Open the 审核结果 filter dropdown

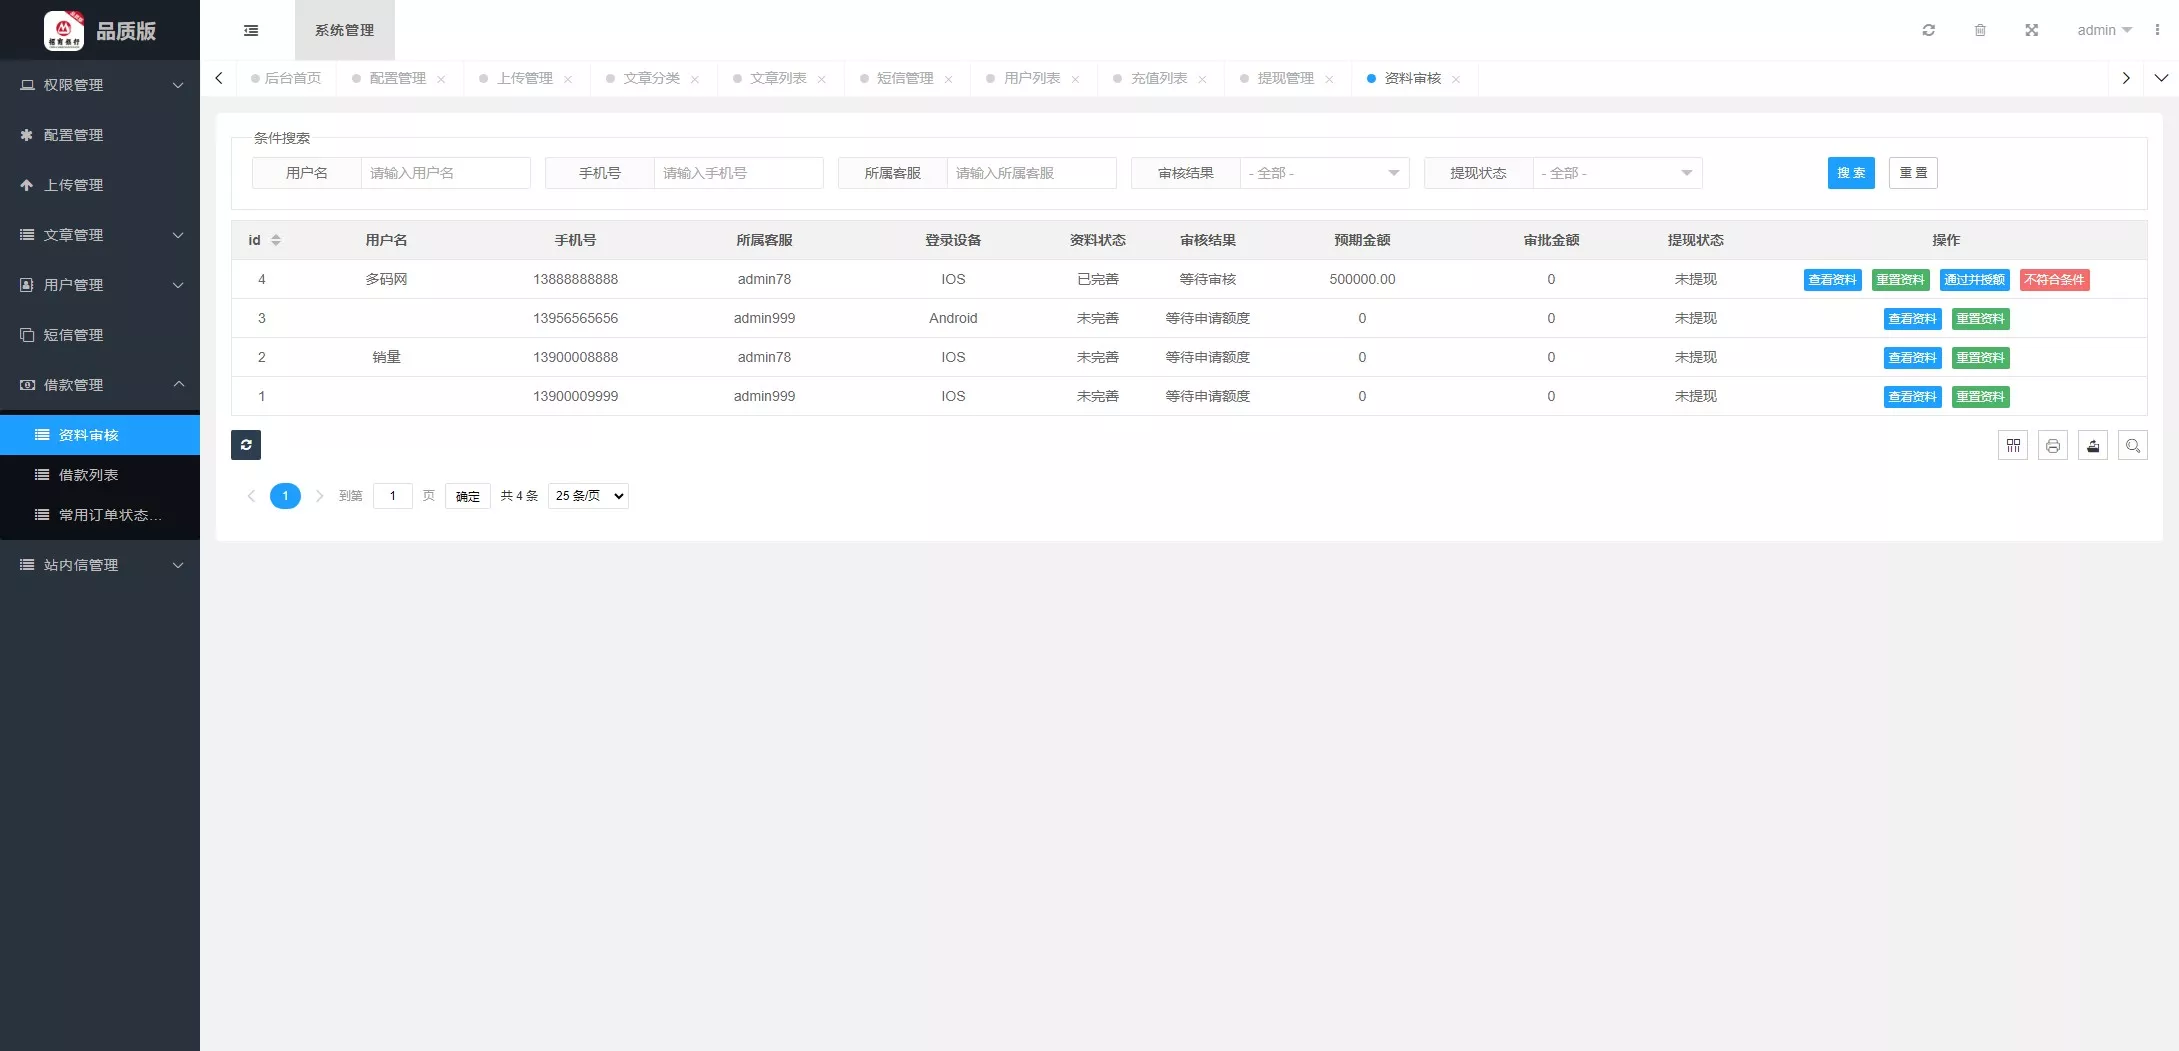[x=1323, y=173]
